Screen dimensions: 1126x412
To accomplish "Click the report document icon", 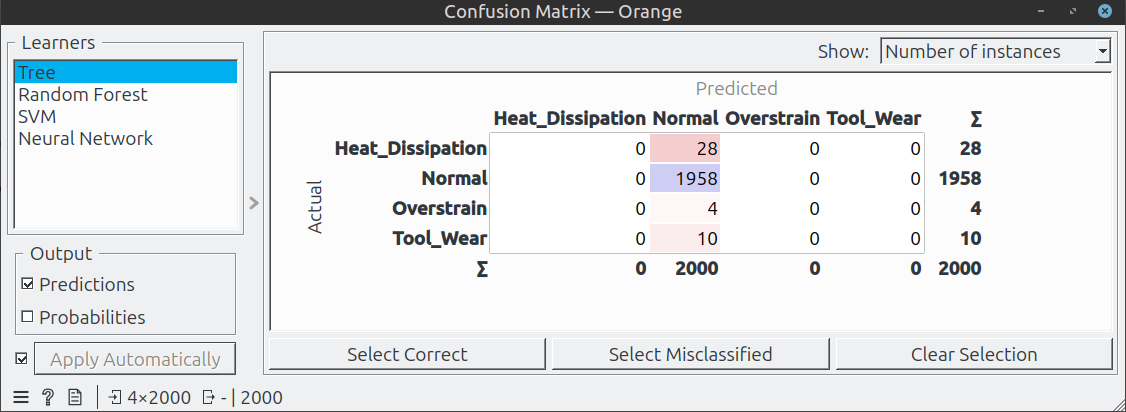I will point(75,397).
